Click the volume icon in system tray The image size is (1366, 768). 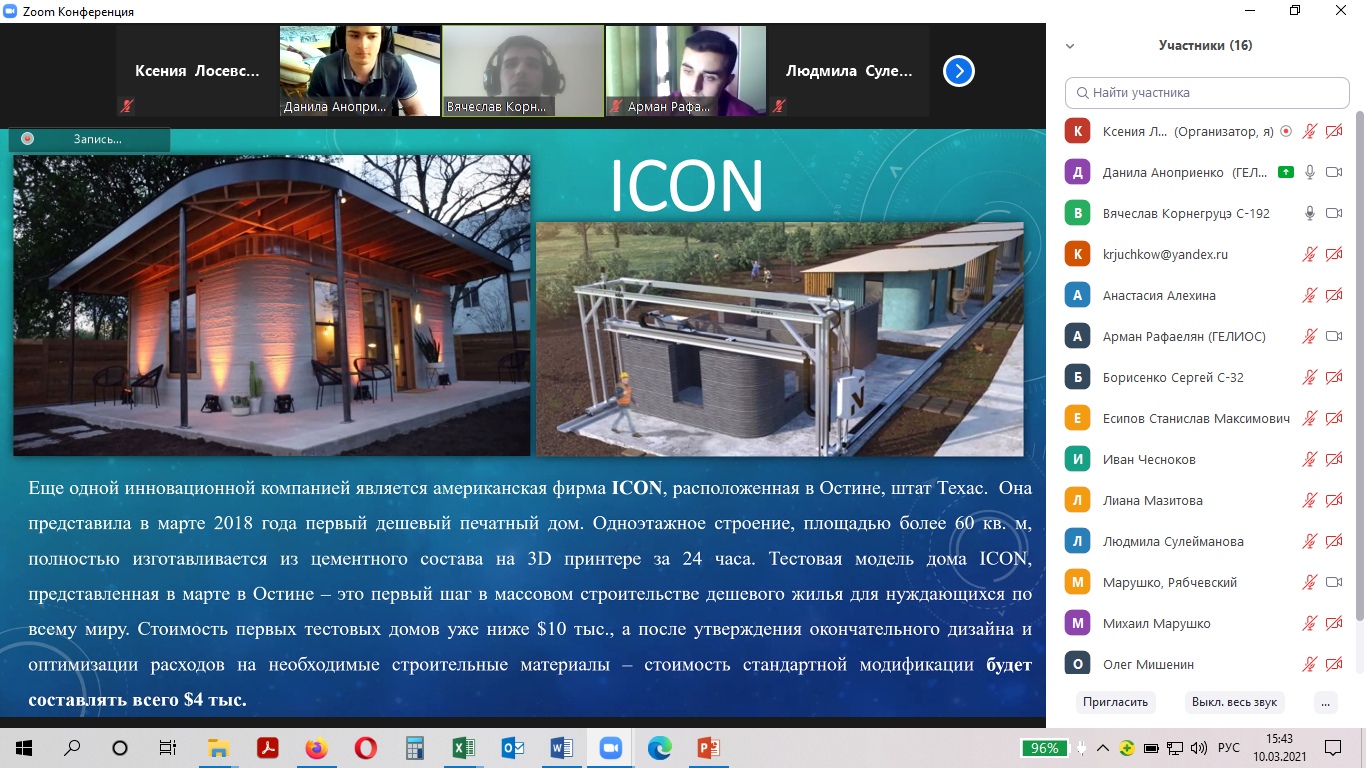click(1199, 748)
